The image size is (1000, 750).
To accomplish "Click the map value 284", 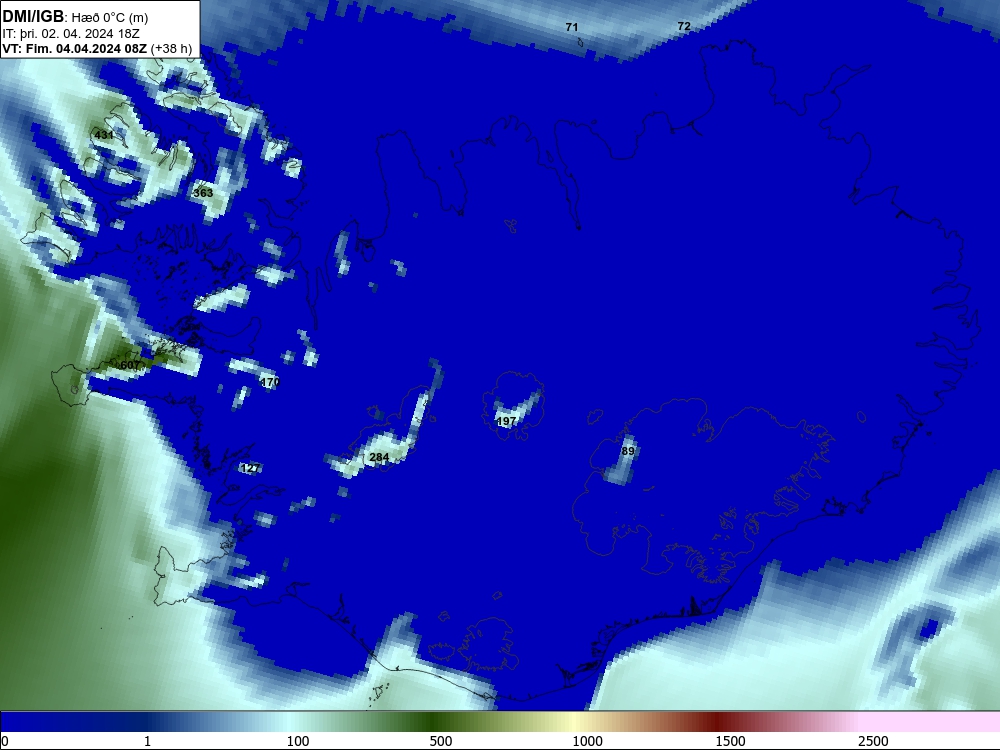I will coord(379,457).
